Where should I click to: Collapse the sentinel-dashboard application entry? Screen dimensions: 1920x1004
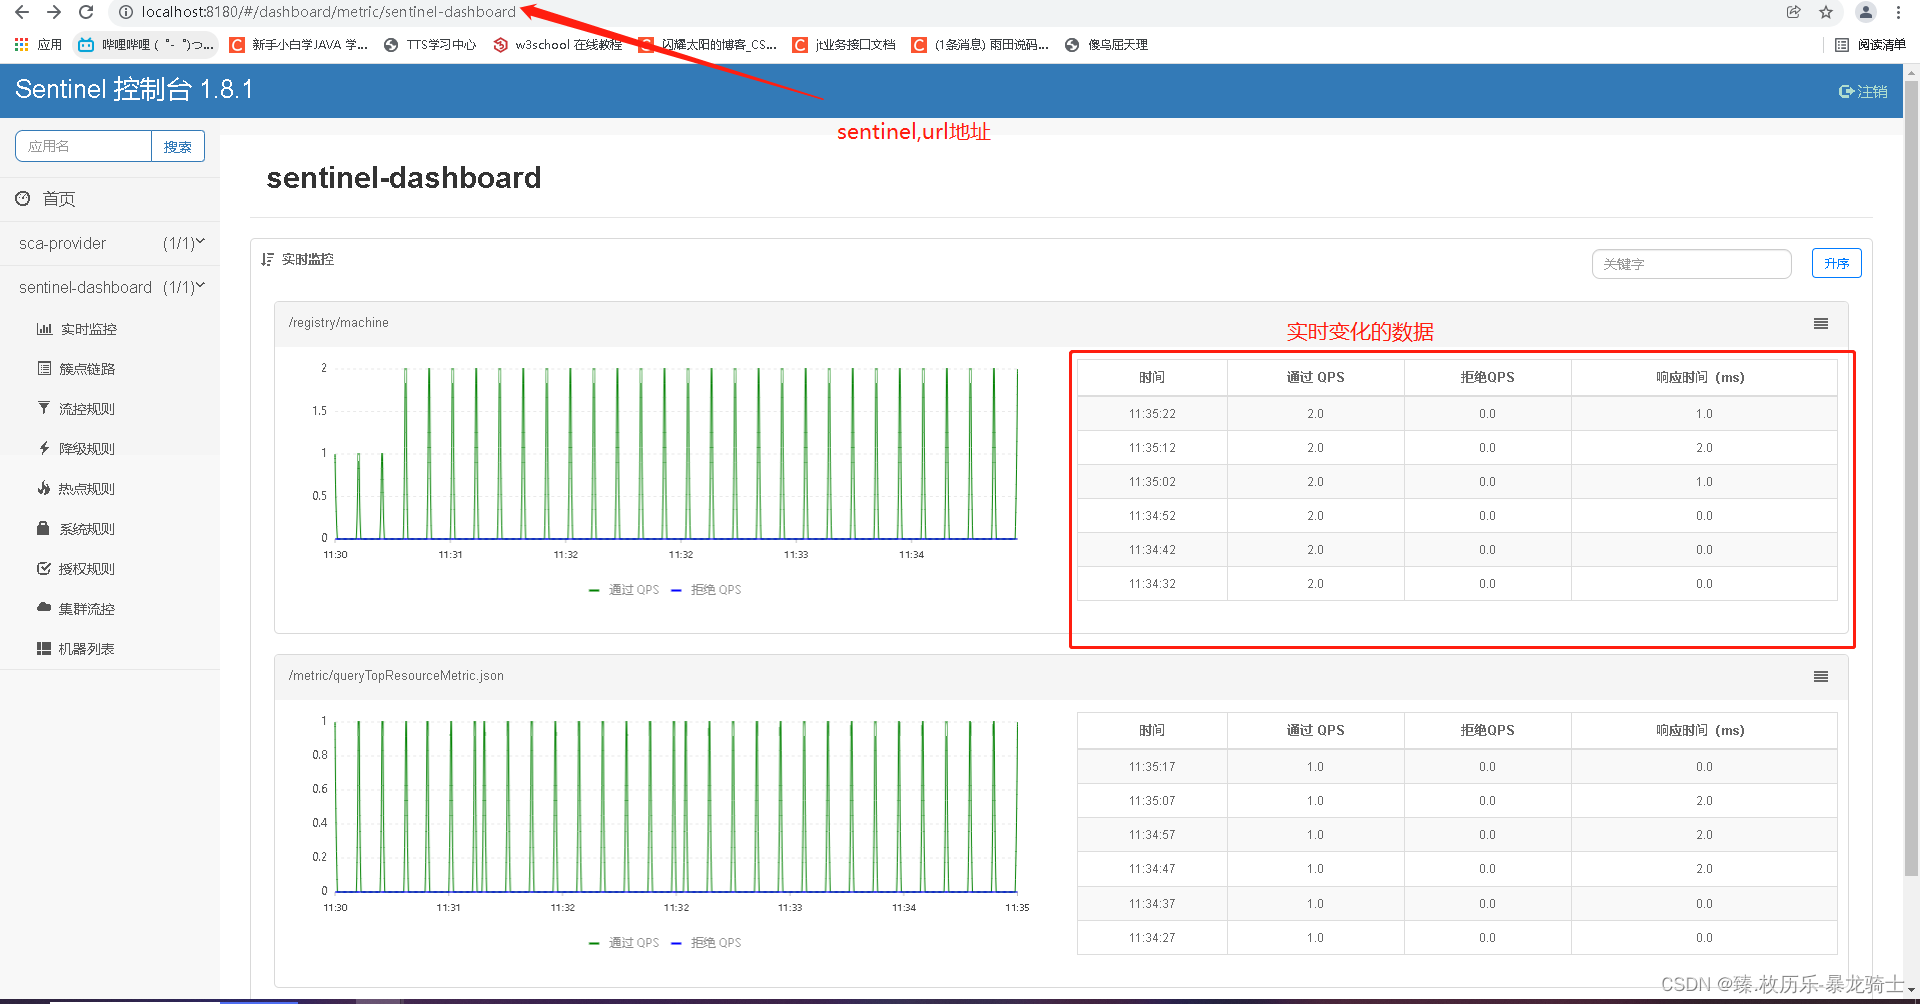click(x=110, y=287)
